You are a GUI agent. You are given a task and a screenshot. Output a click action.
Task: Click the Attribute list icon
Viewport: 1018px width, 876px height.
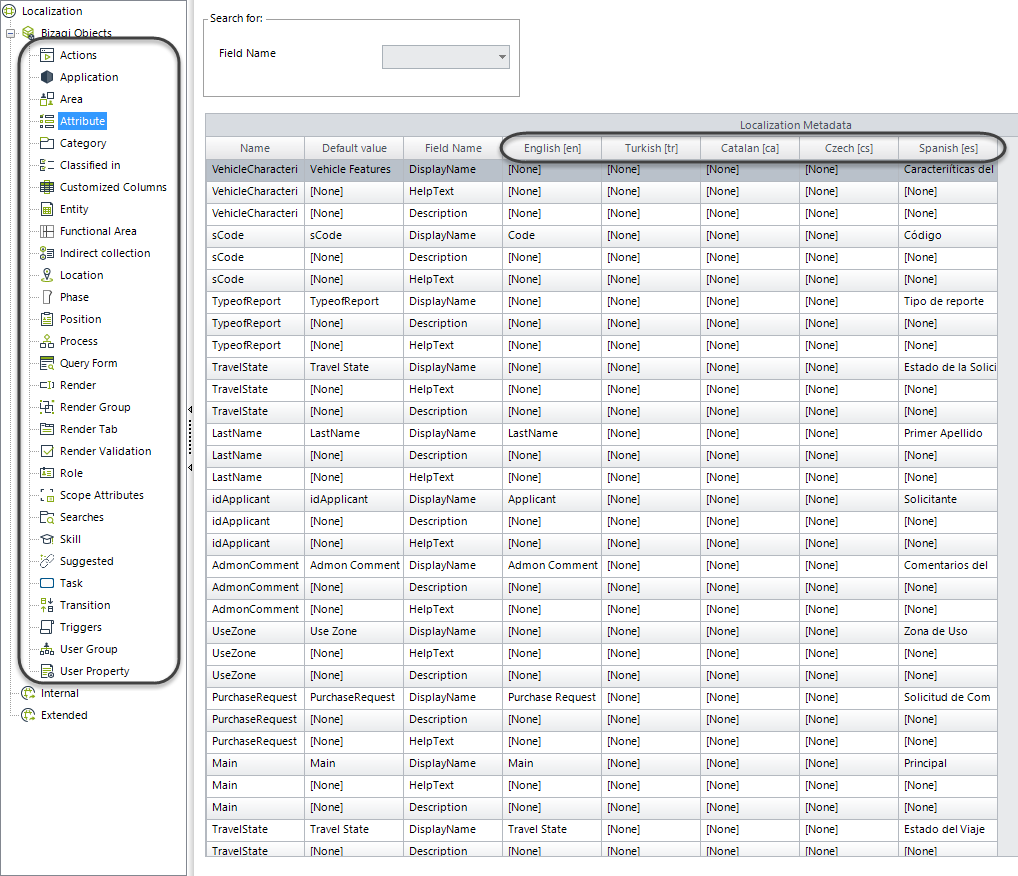pos(47,121)
